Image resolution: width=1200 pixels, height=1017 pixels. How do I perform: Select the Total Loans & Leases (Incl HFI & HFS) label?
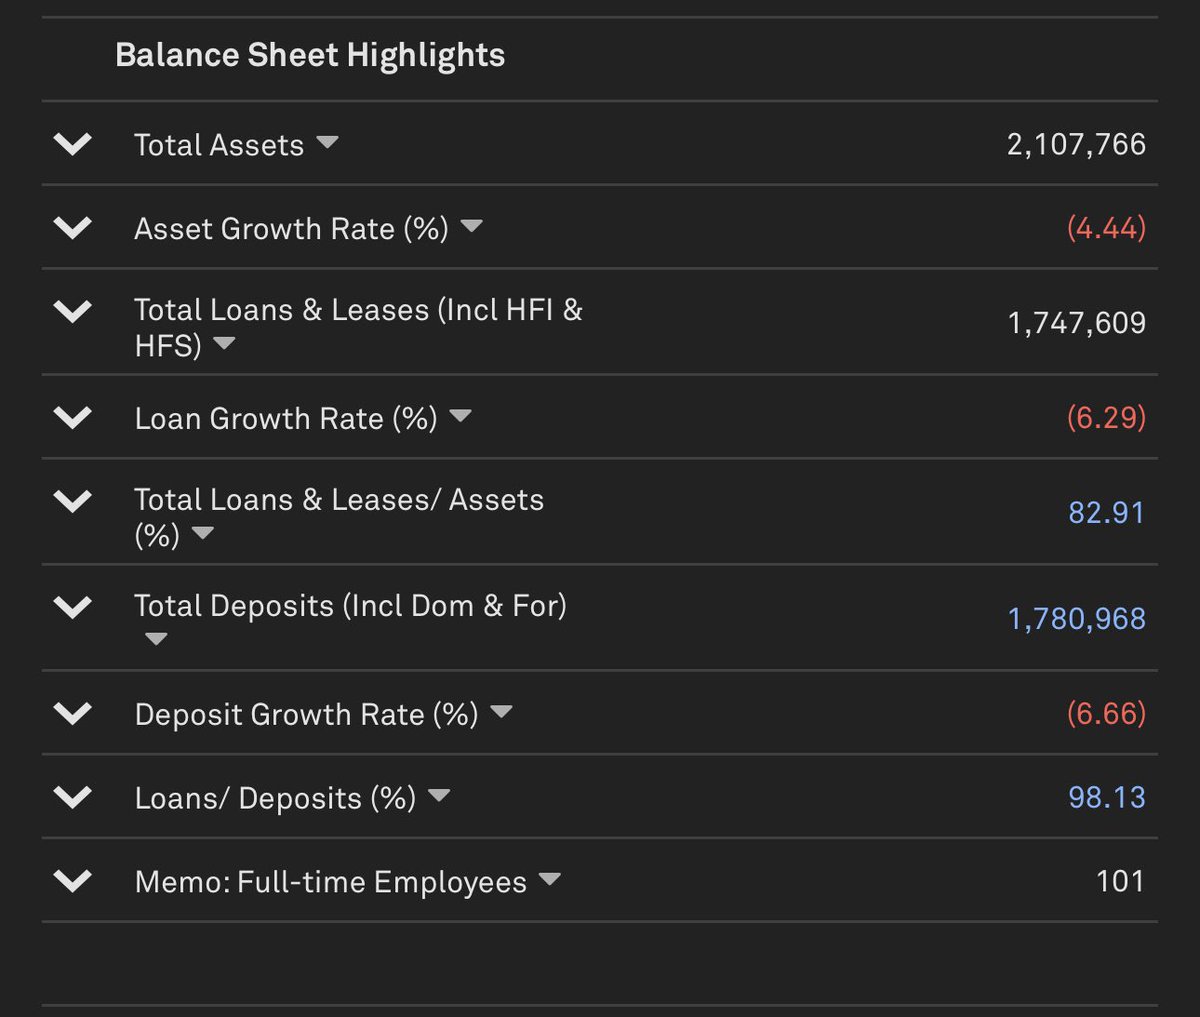(359, 328)
